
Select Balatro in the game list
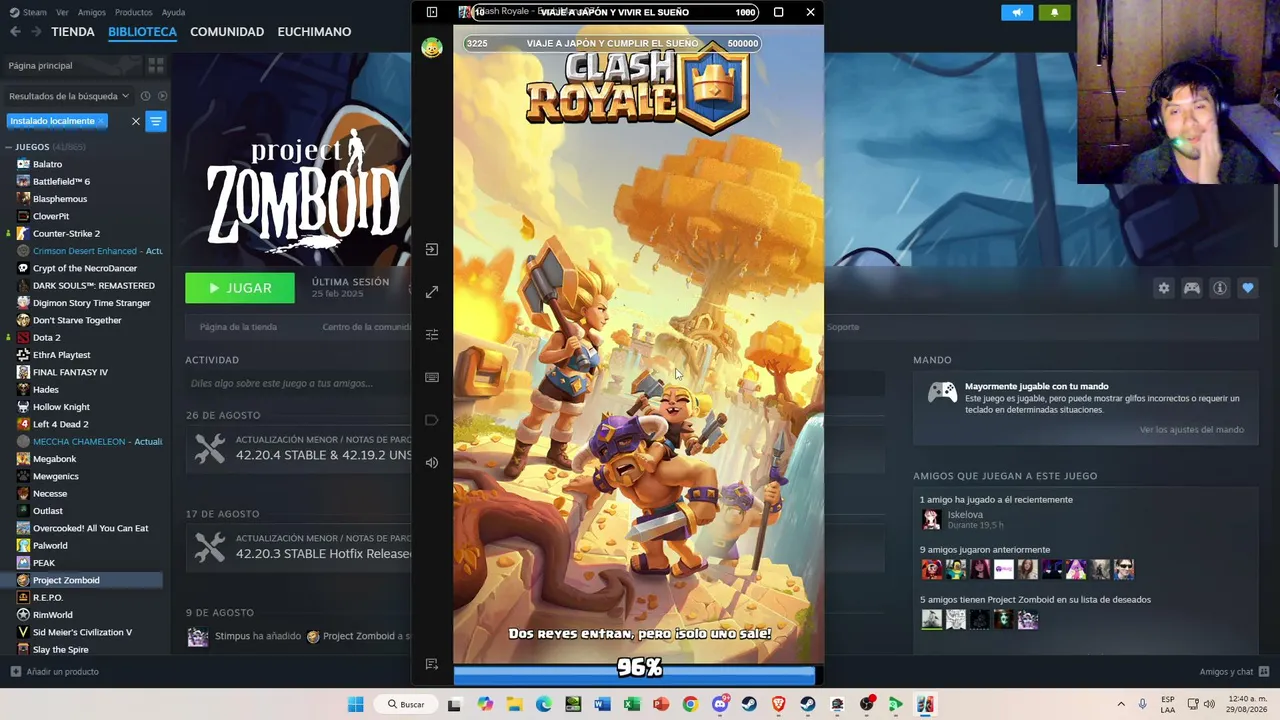[47, 164]
